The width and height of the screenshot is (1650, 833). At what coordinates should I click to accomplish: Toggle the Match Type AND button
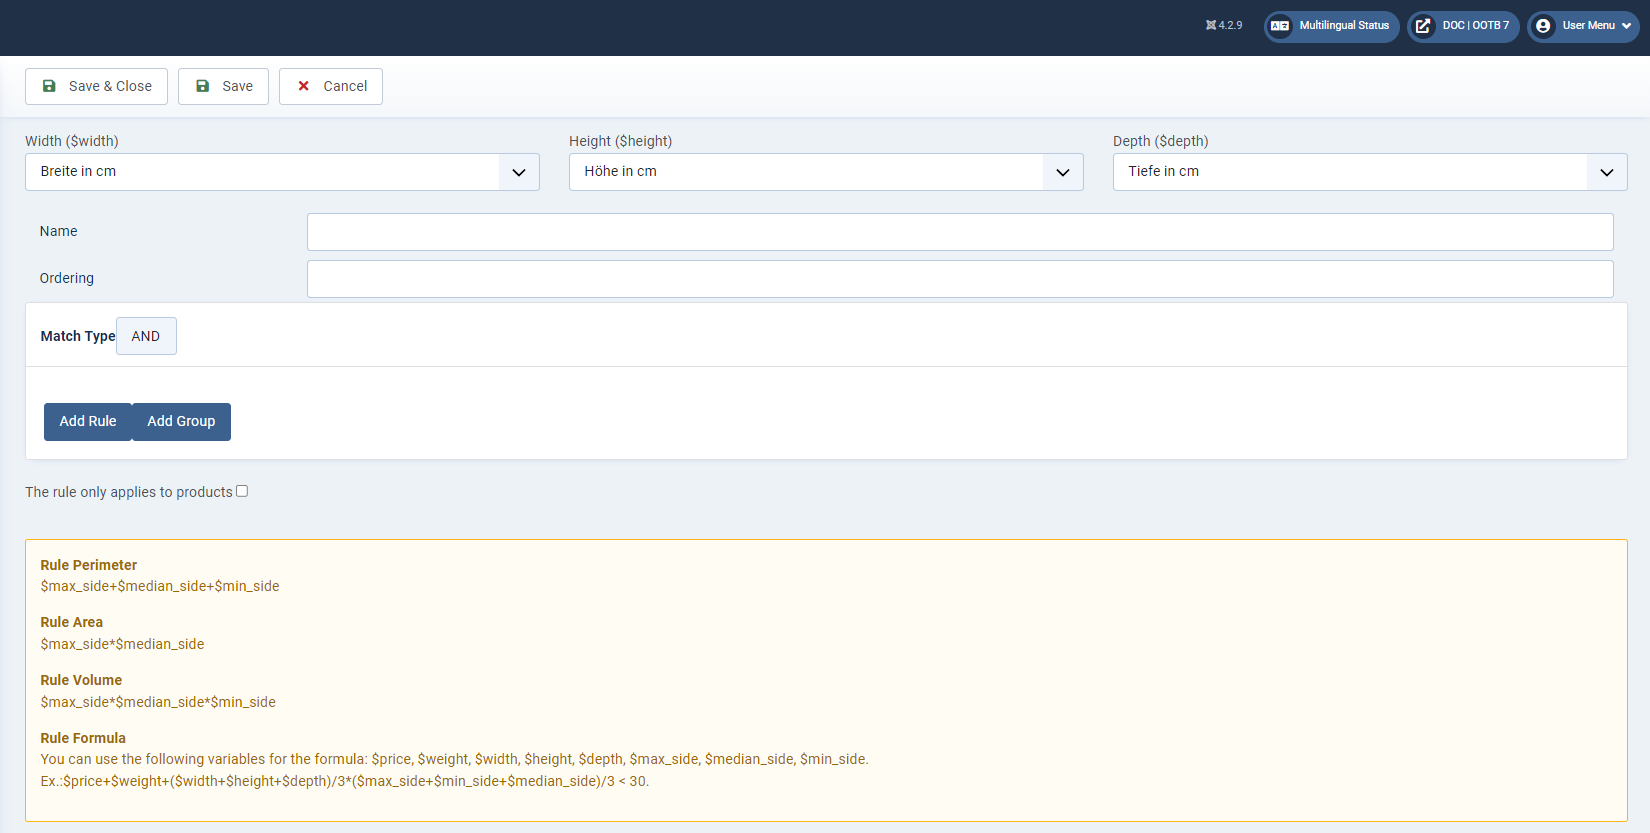146,336
